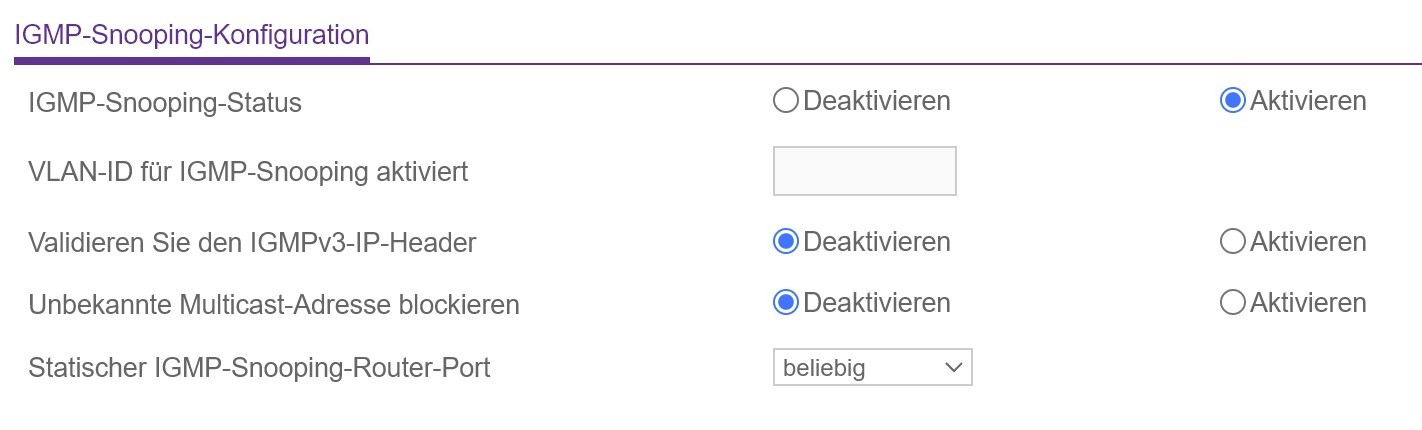Open the static router port 'beliebig' dropdown
This screenshot has width=1422, height=430.
coord(860,368)
